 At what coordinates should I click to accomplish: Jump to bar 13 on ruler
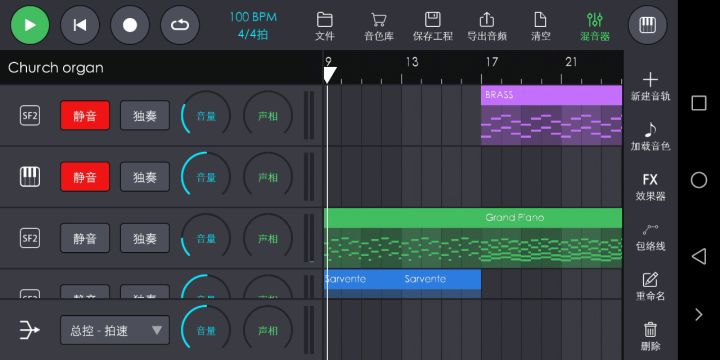pos(412,62)
